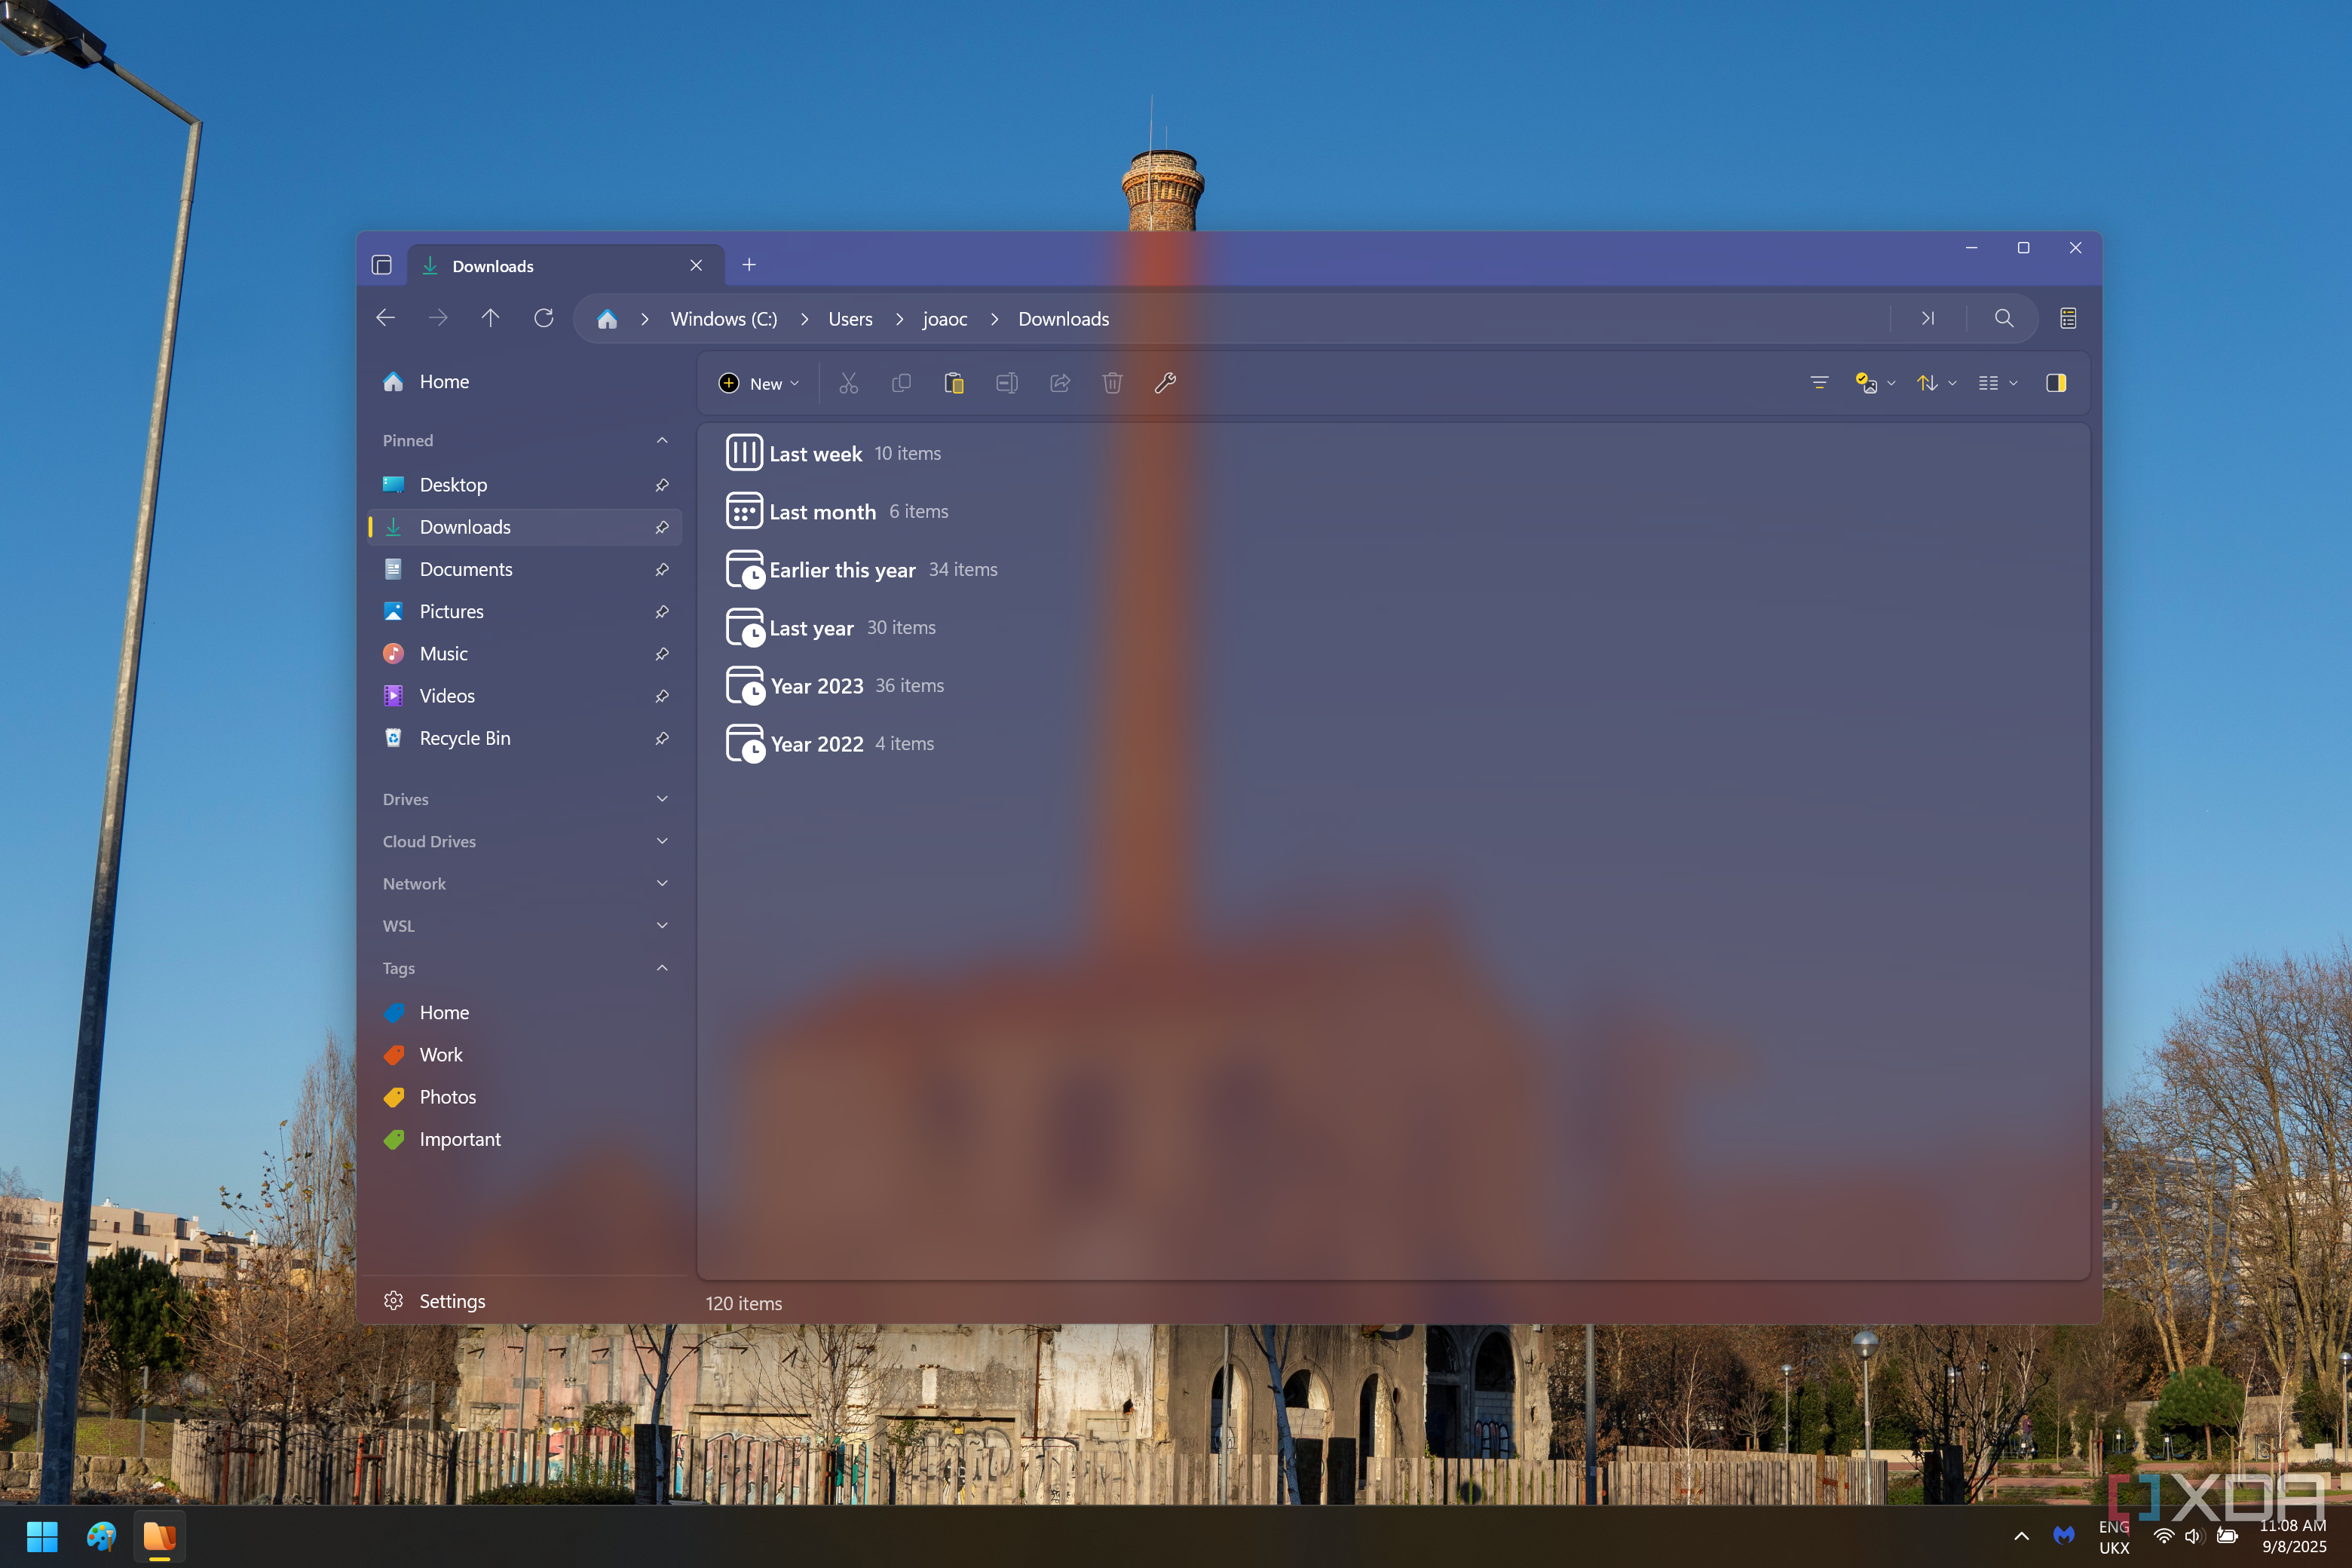Select the orange Work tag
The height and width of the screenshot is (1568, 2352).
pos(525,1055)
